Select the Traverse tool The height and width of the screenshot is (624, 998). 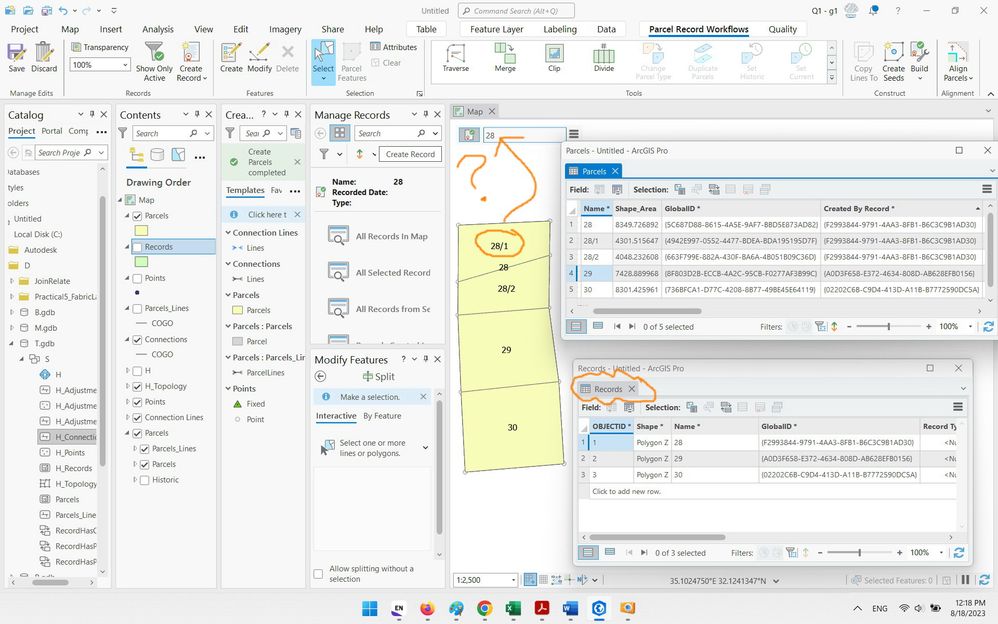click(x=456, y=57)
